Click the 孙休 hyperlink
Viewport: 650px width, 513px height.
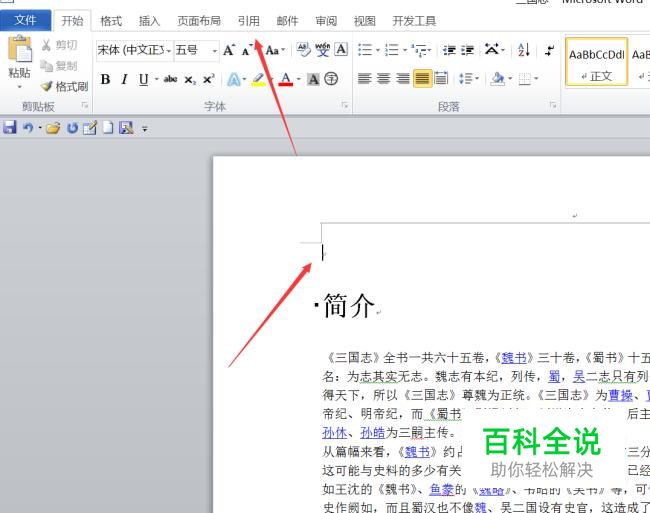335,433
